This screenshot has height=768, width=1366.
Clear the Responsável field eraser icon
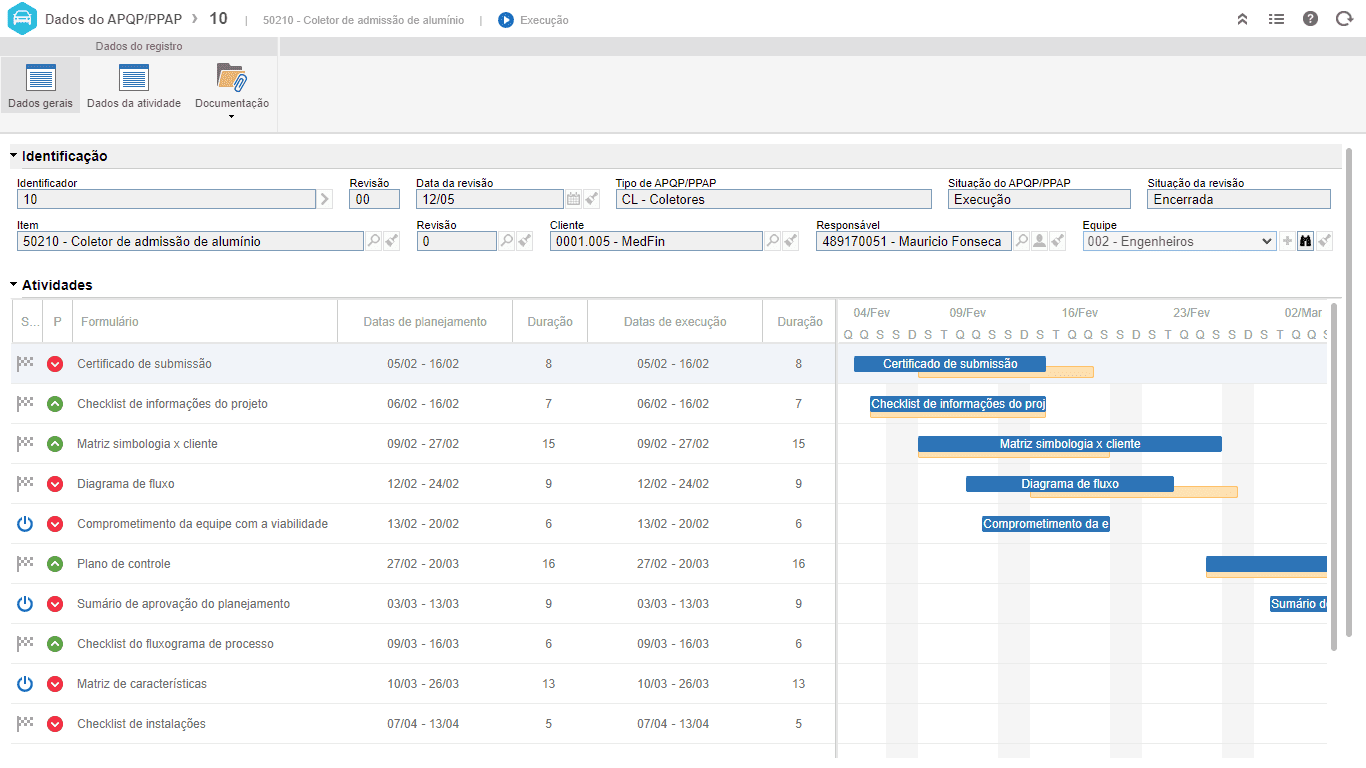[x=1058, y=241]
